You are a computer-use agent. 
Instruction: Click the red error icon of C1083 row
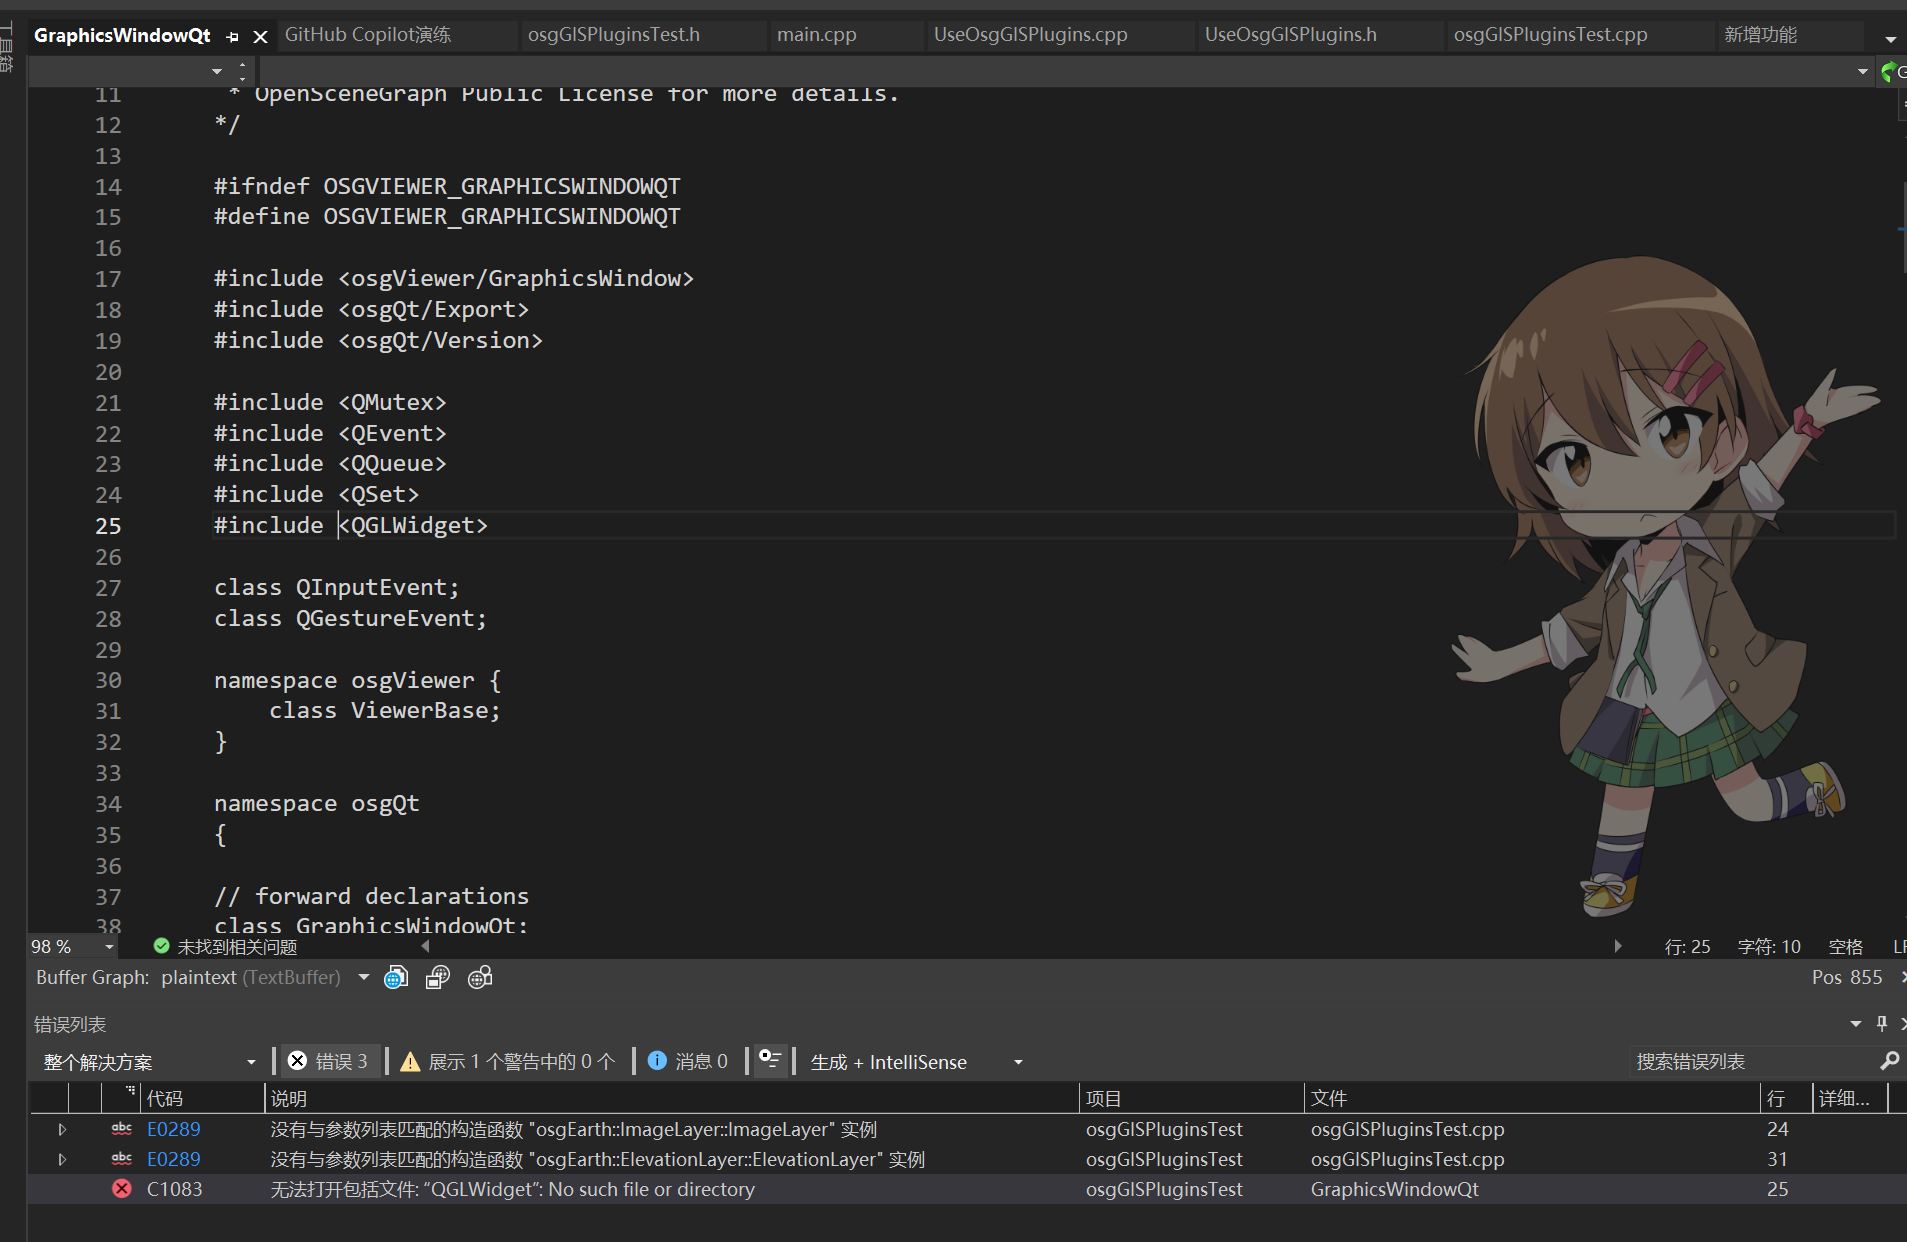coord(122,1189)
